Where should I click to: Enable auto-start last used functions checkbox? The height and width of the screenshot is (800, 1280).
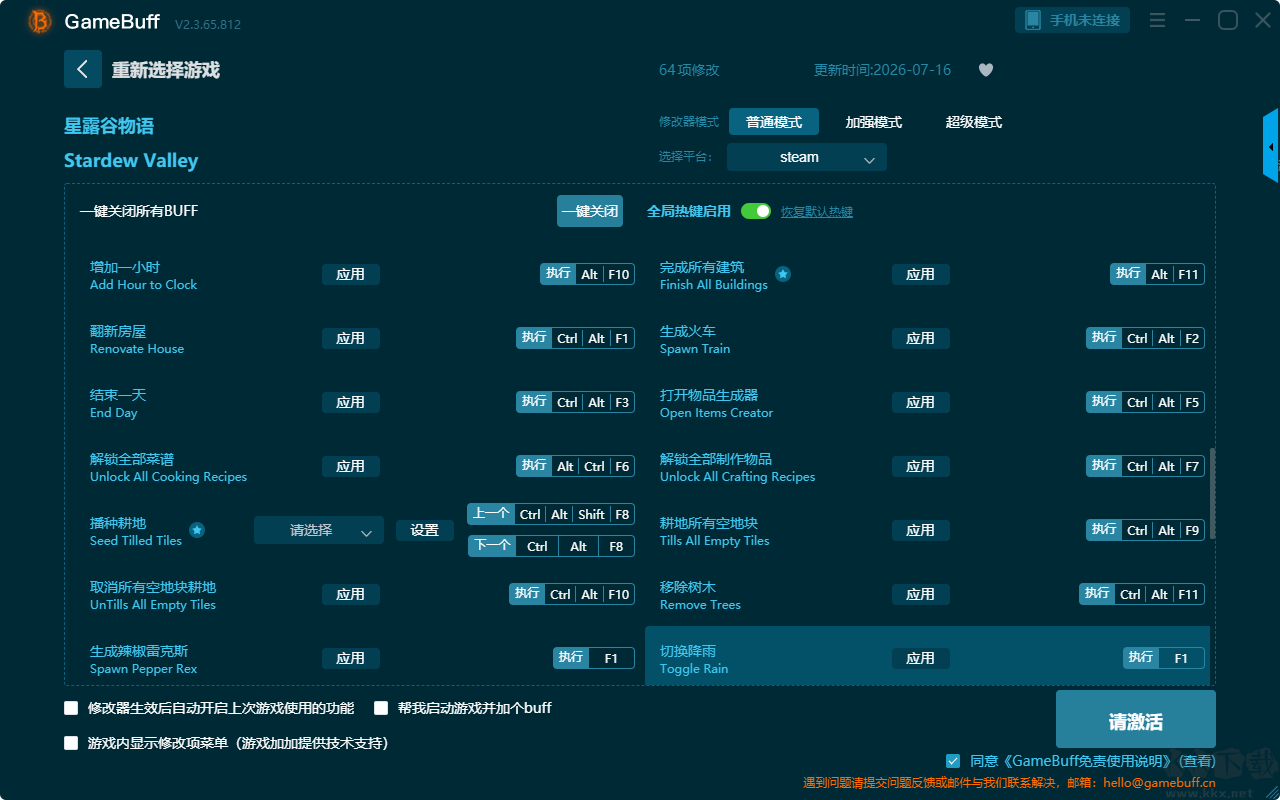pos(71,708)
